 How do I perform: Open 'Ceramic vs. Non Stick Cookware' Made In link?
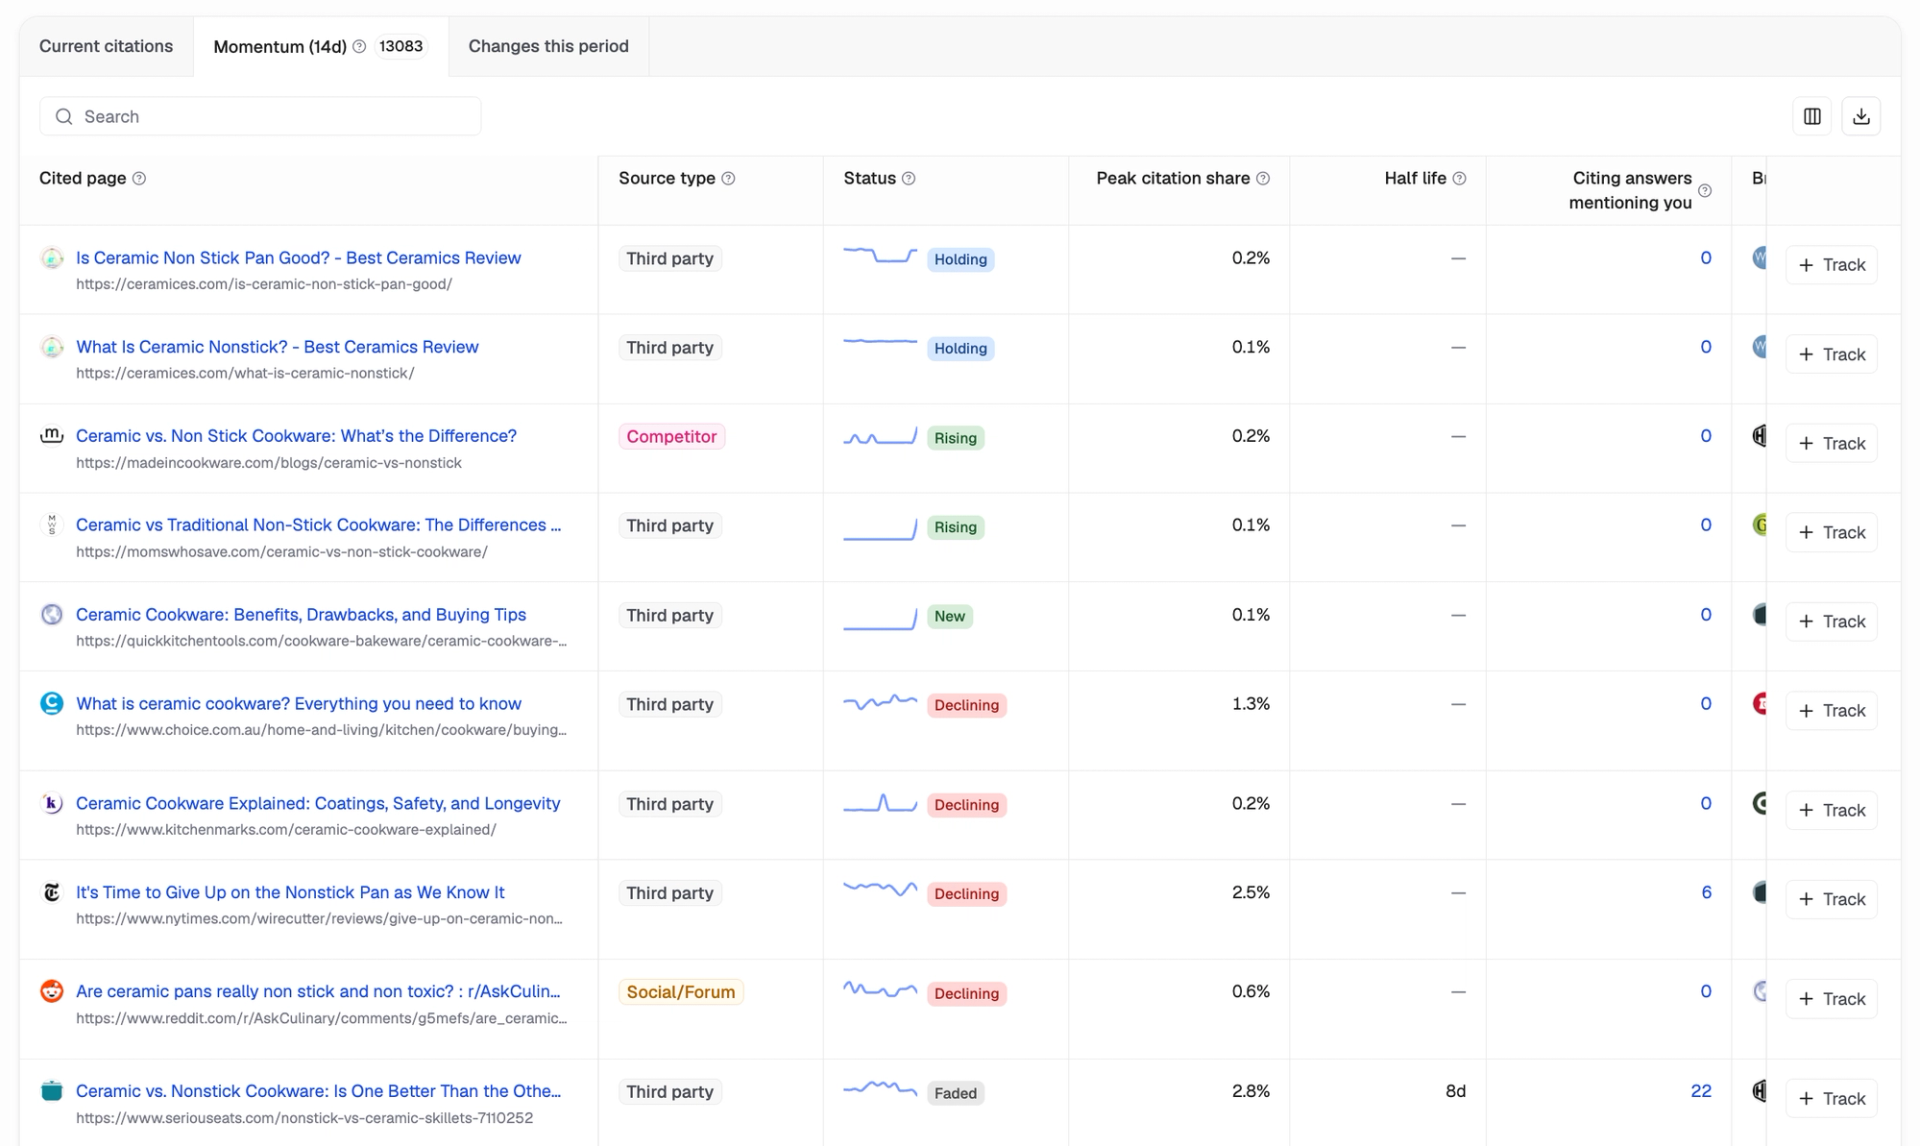[296, 436]
